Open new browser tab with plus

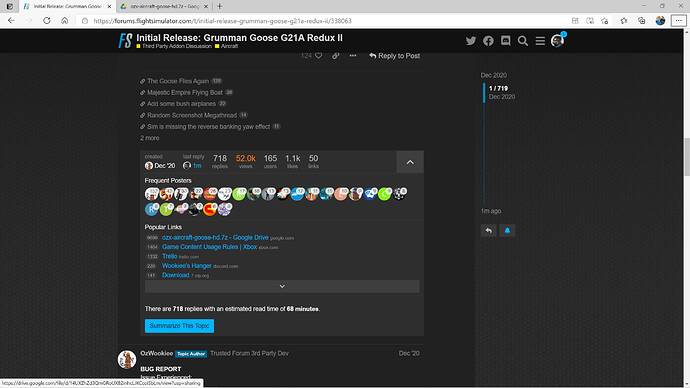point(220,6)
